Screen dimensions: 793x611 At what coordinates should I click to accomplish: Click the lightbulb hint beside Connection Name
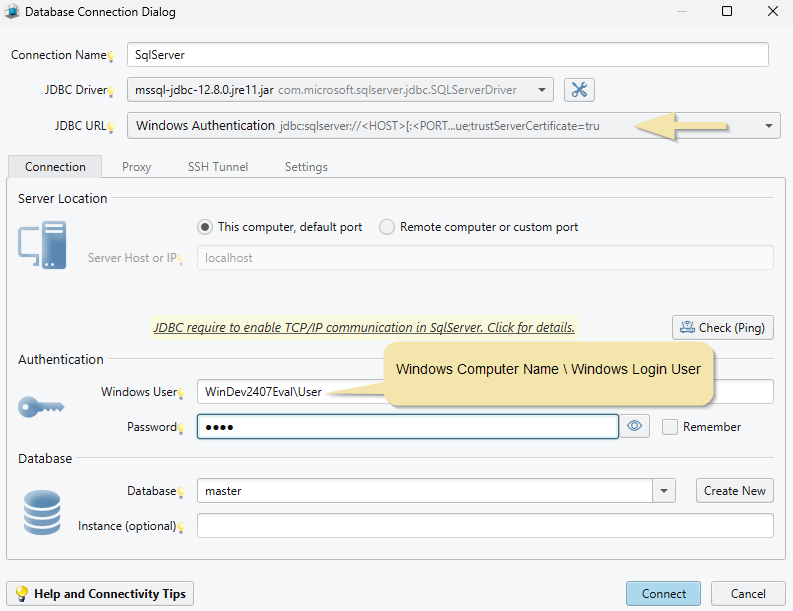pyautogui.click(x=112, y=57)
